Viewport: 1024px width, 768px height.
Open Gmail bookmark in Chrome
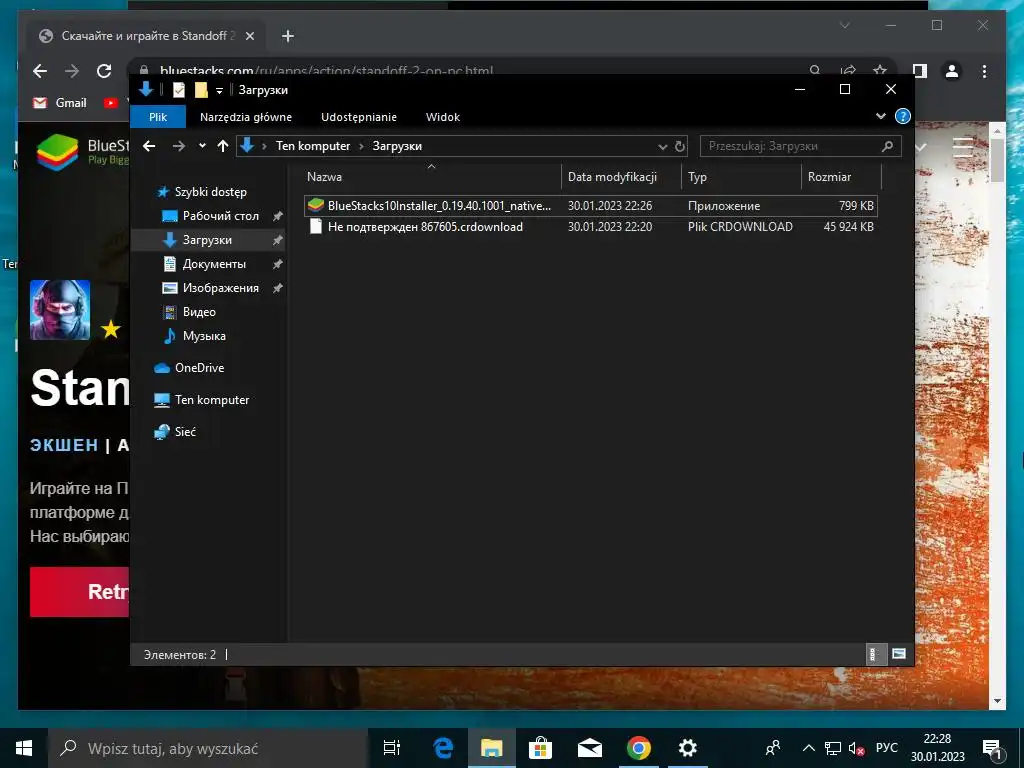pyautogui.click(x=60, y=103)
